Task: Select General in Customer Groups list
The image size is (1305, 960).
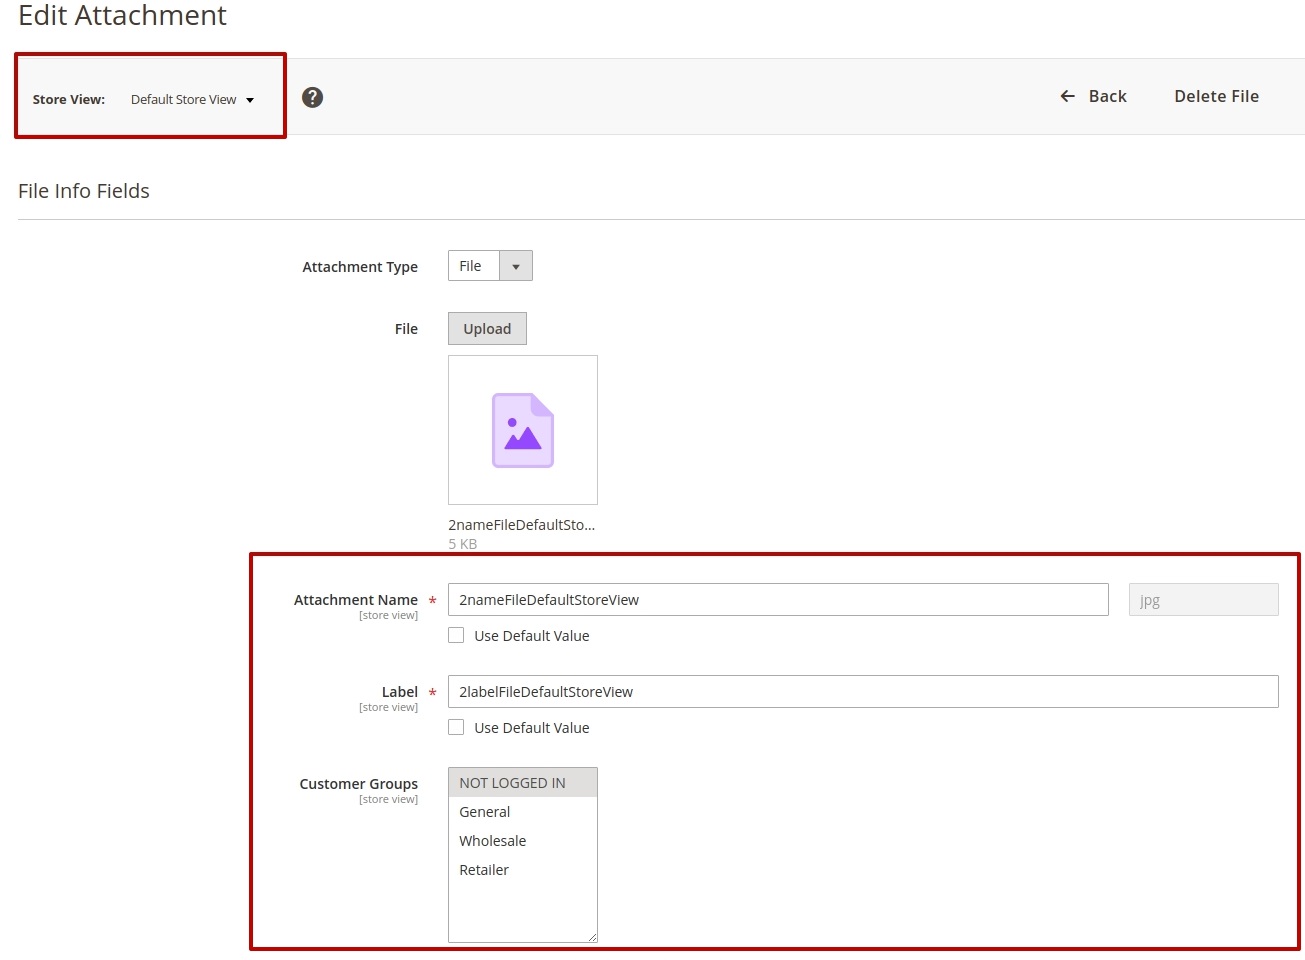Action: (x=485, y=812)
